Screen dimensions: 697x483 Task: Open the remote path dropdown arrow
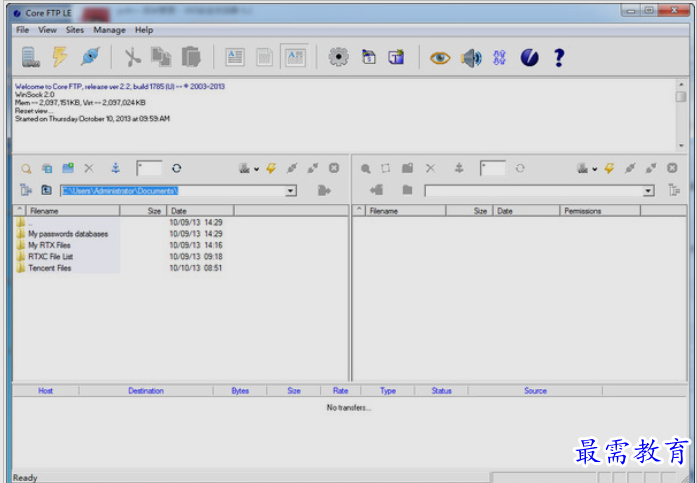click(x=649, y=191)
